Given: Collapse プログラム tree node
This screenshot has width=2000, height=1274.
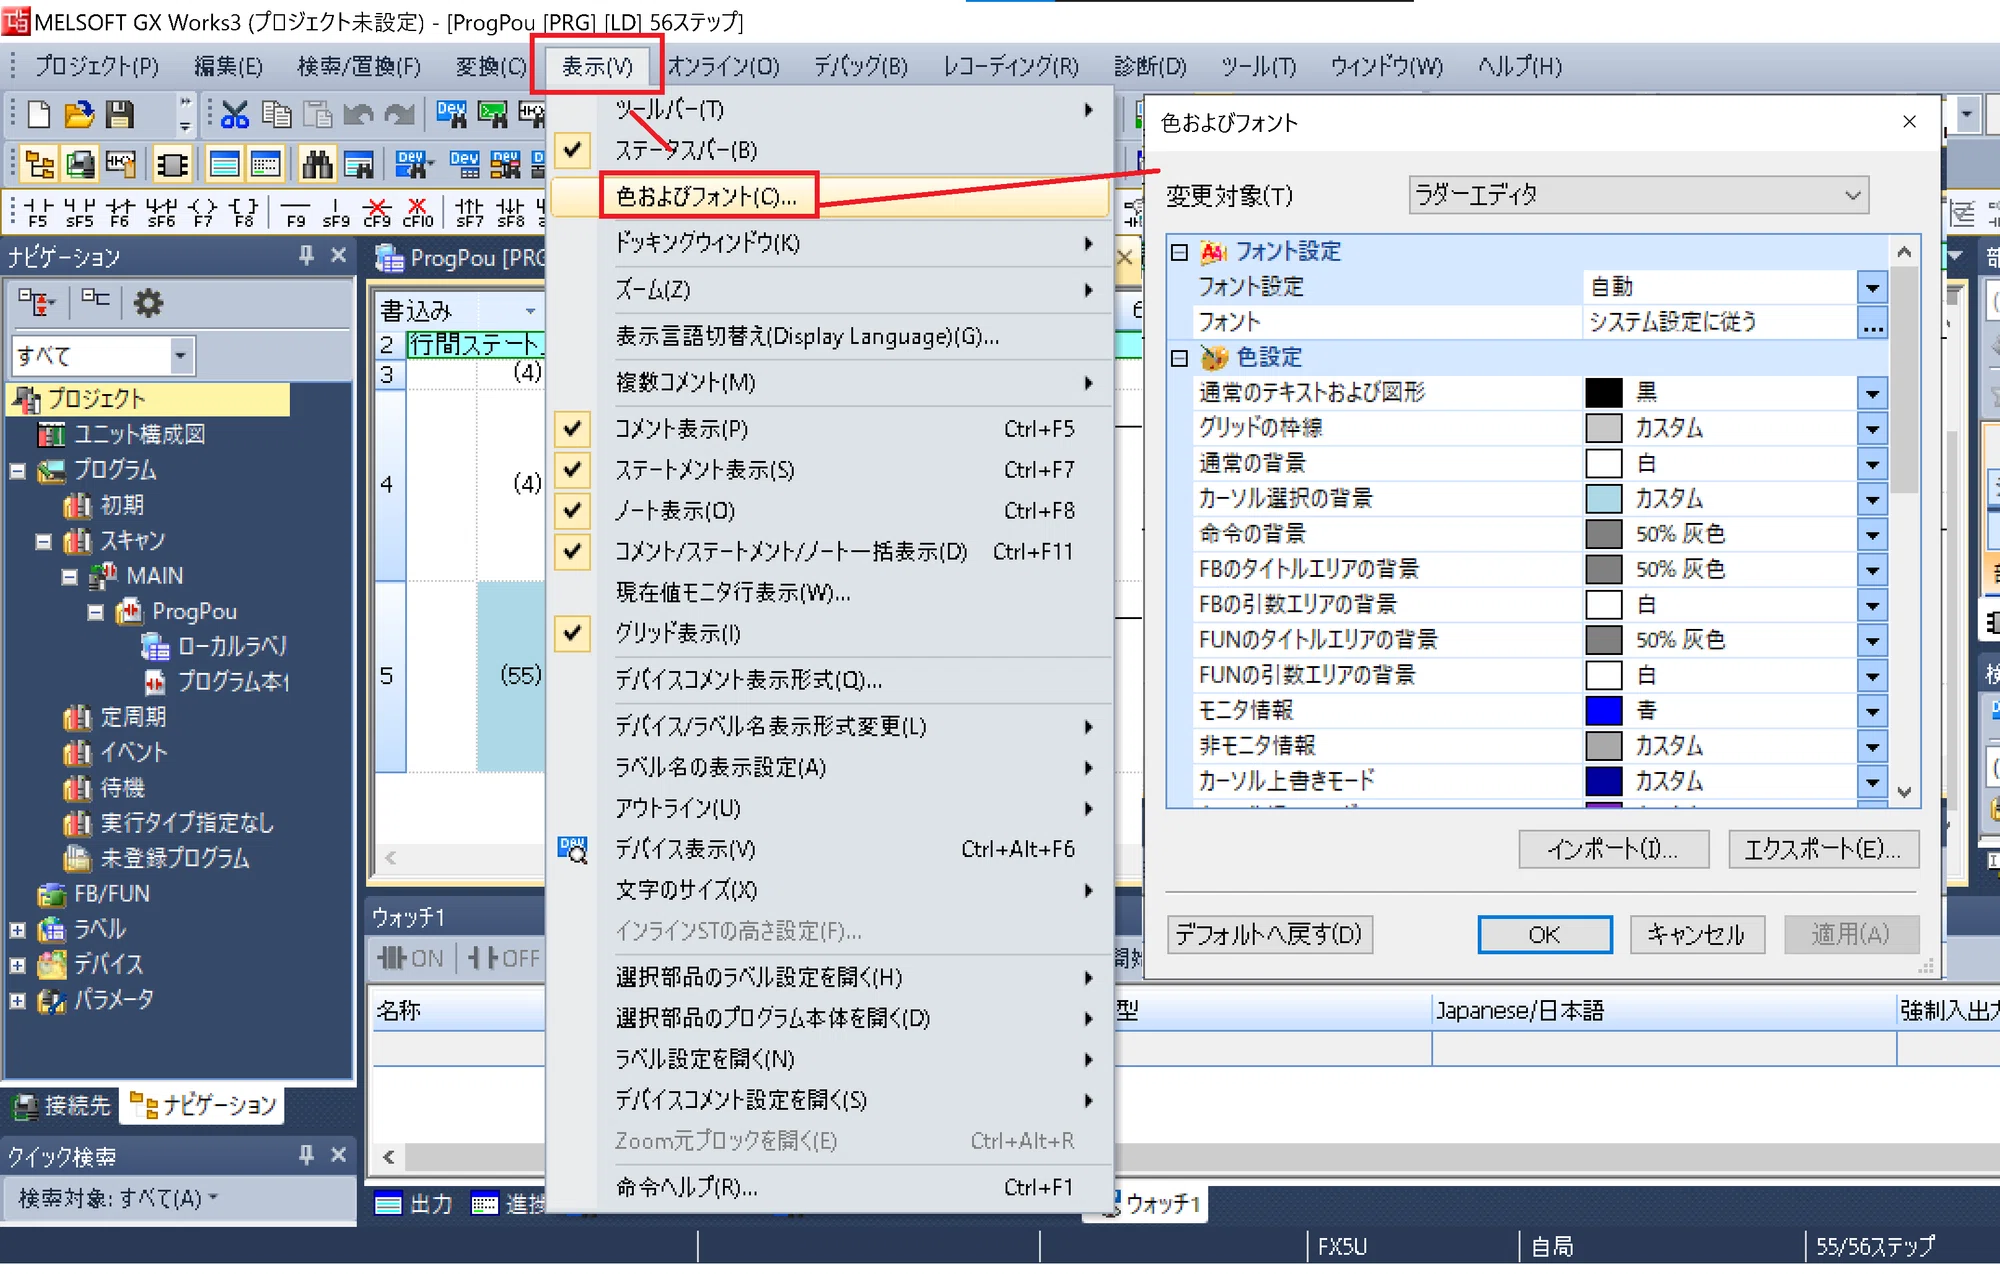Looking at the screenshot, I should click(x=18, y=470).
